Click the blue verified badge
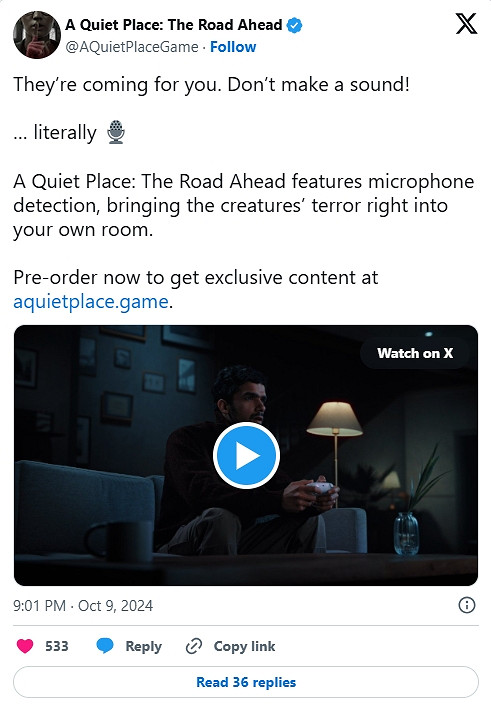491x711 pixels. [x=295, y=25]
